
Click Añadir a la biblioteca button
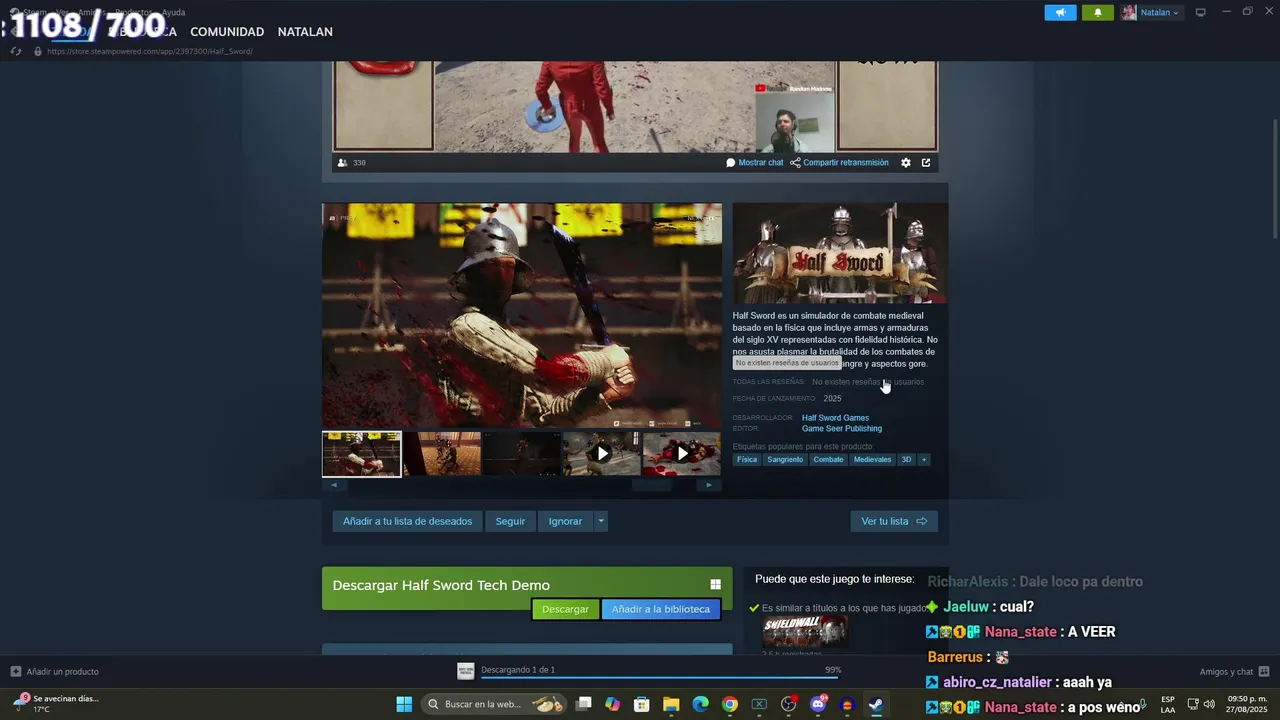(x=660, y=609)
